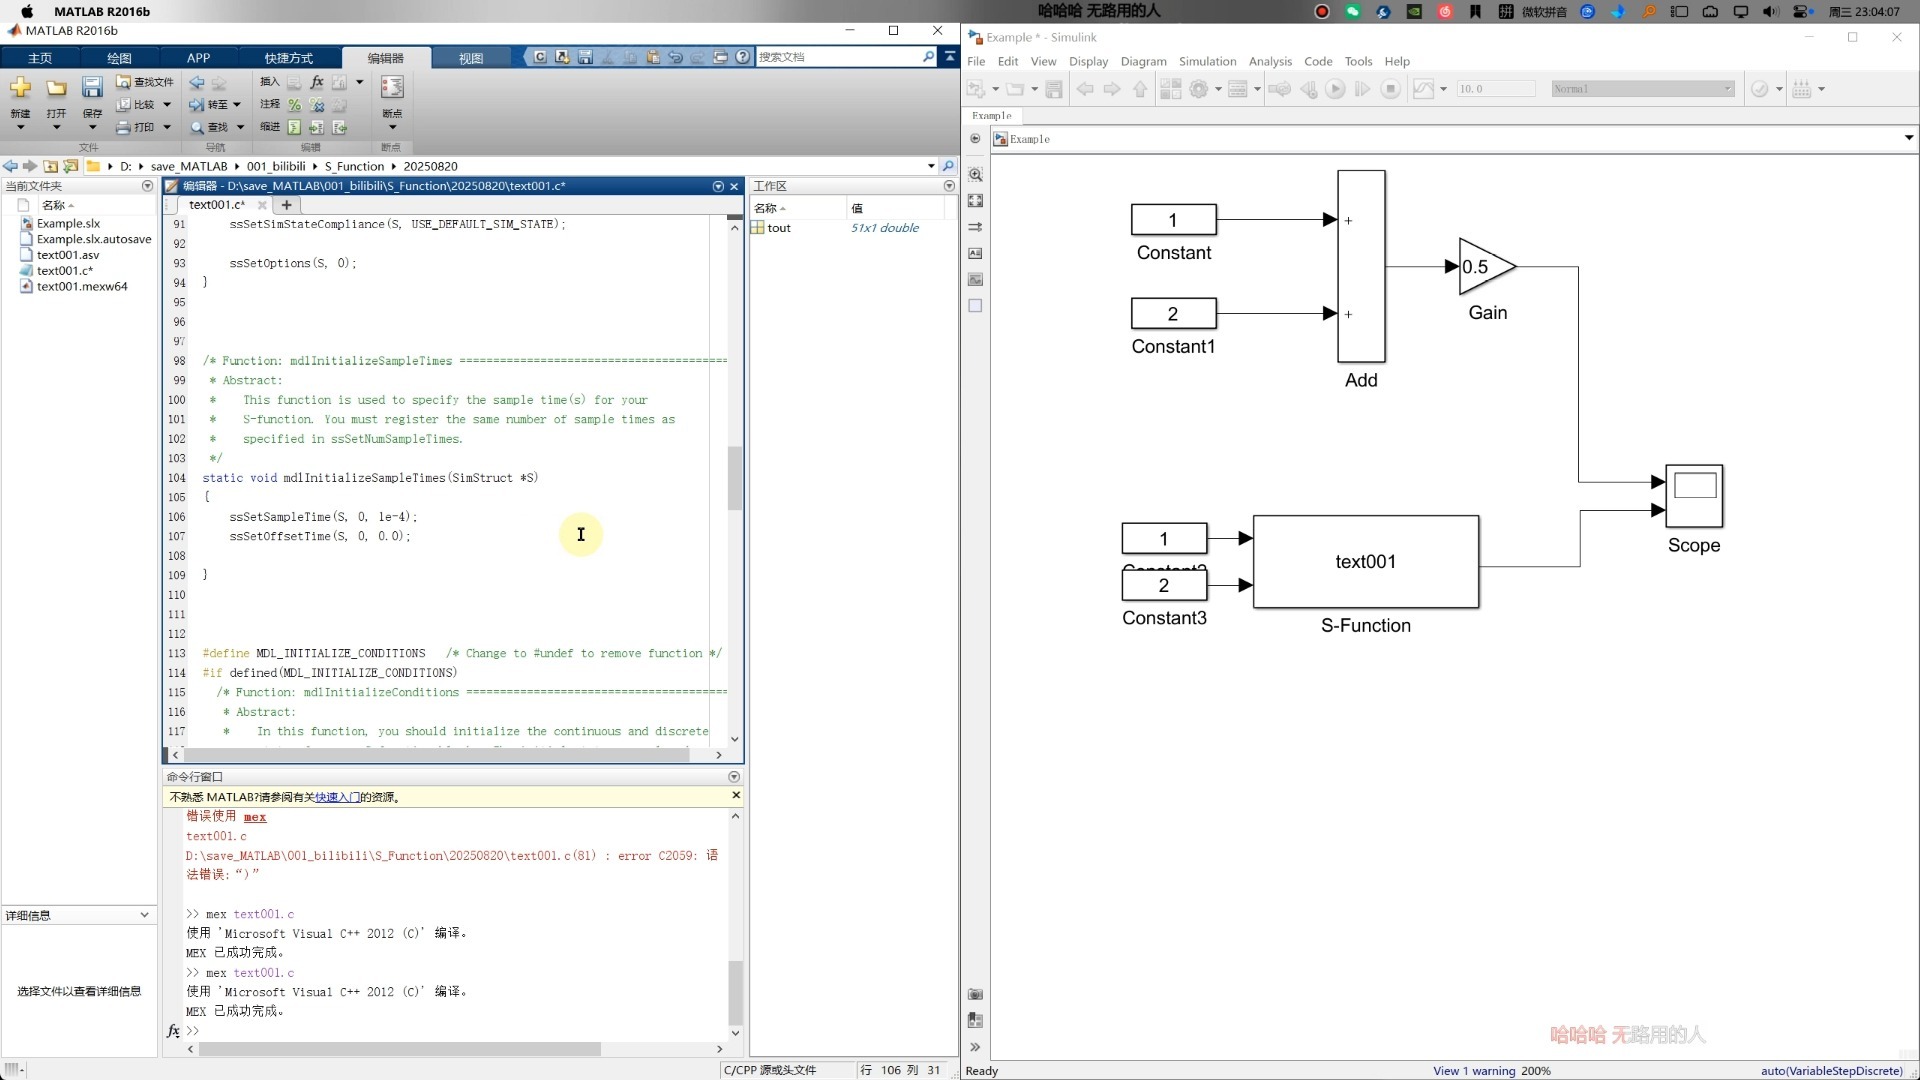
Task: Click the quick-access help question icon
Action: (x=743, y=57)
